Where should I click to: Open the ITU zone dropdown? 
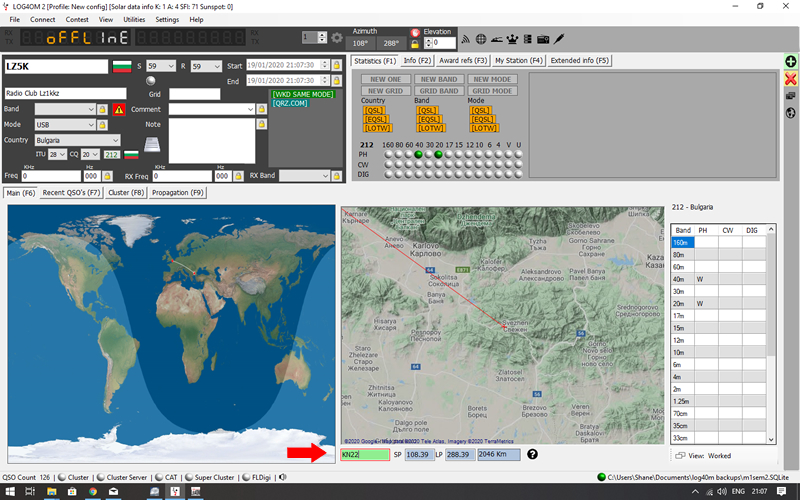pos(62,154)
